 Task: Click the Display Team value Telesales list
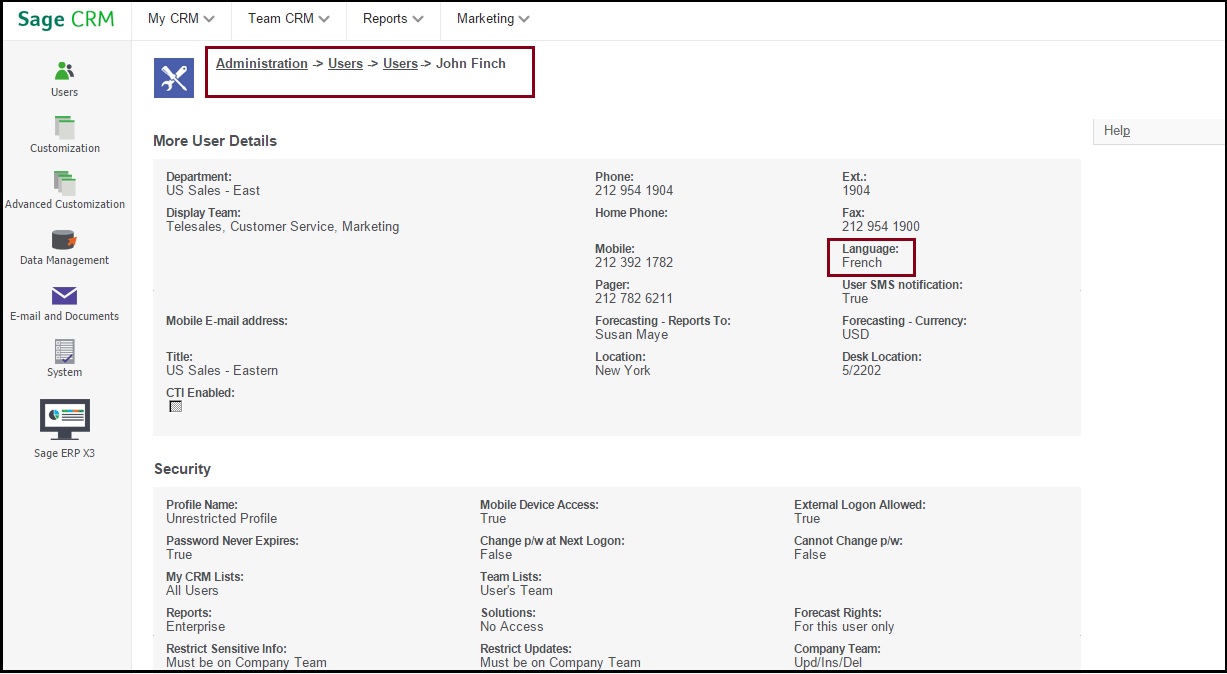tap(283, 227)
